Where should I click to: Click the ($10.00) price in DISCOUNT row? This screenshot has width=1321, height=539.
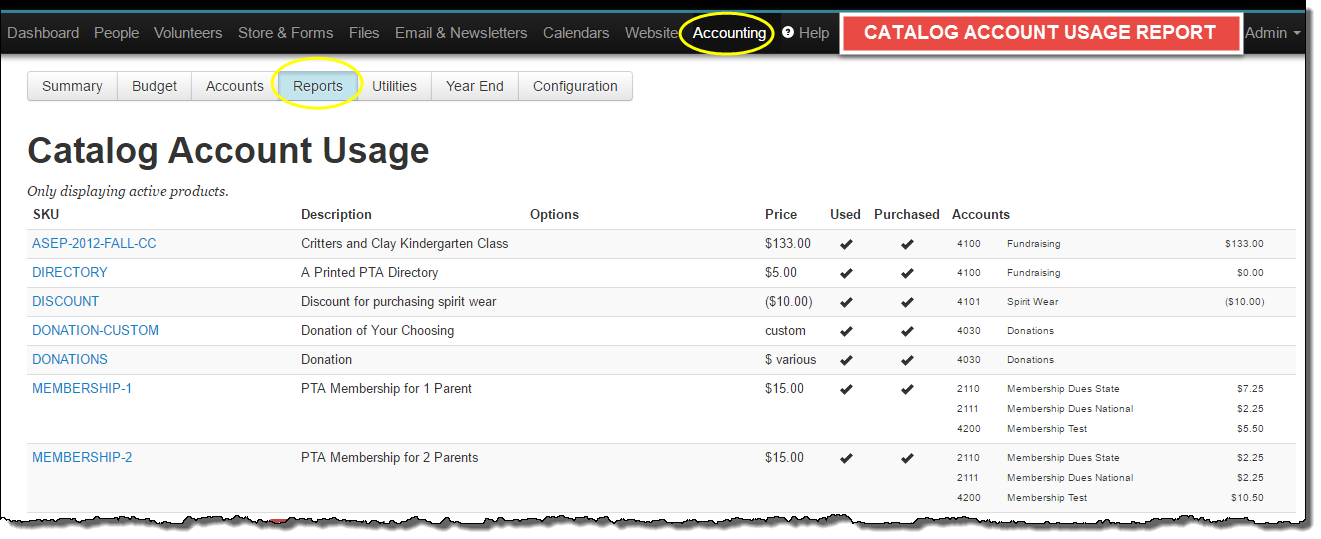(789, 301)
